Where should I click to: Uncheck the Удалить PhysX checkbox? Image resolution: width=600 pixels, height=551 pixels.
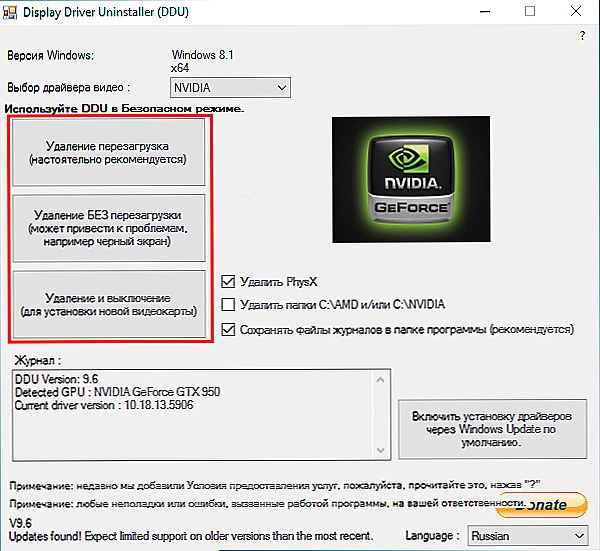tap(228, 282)
